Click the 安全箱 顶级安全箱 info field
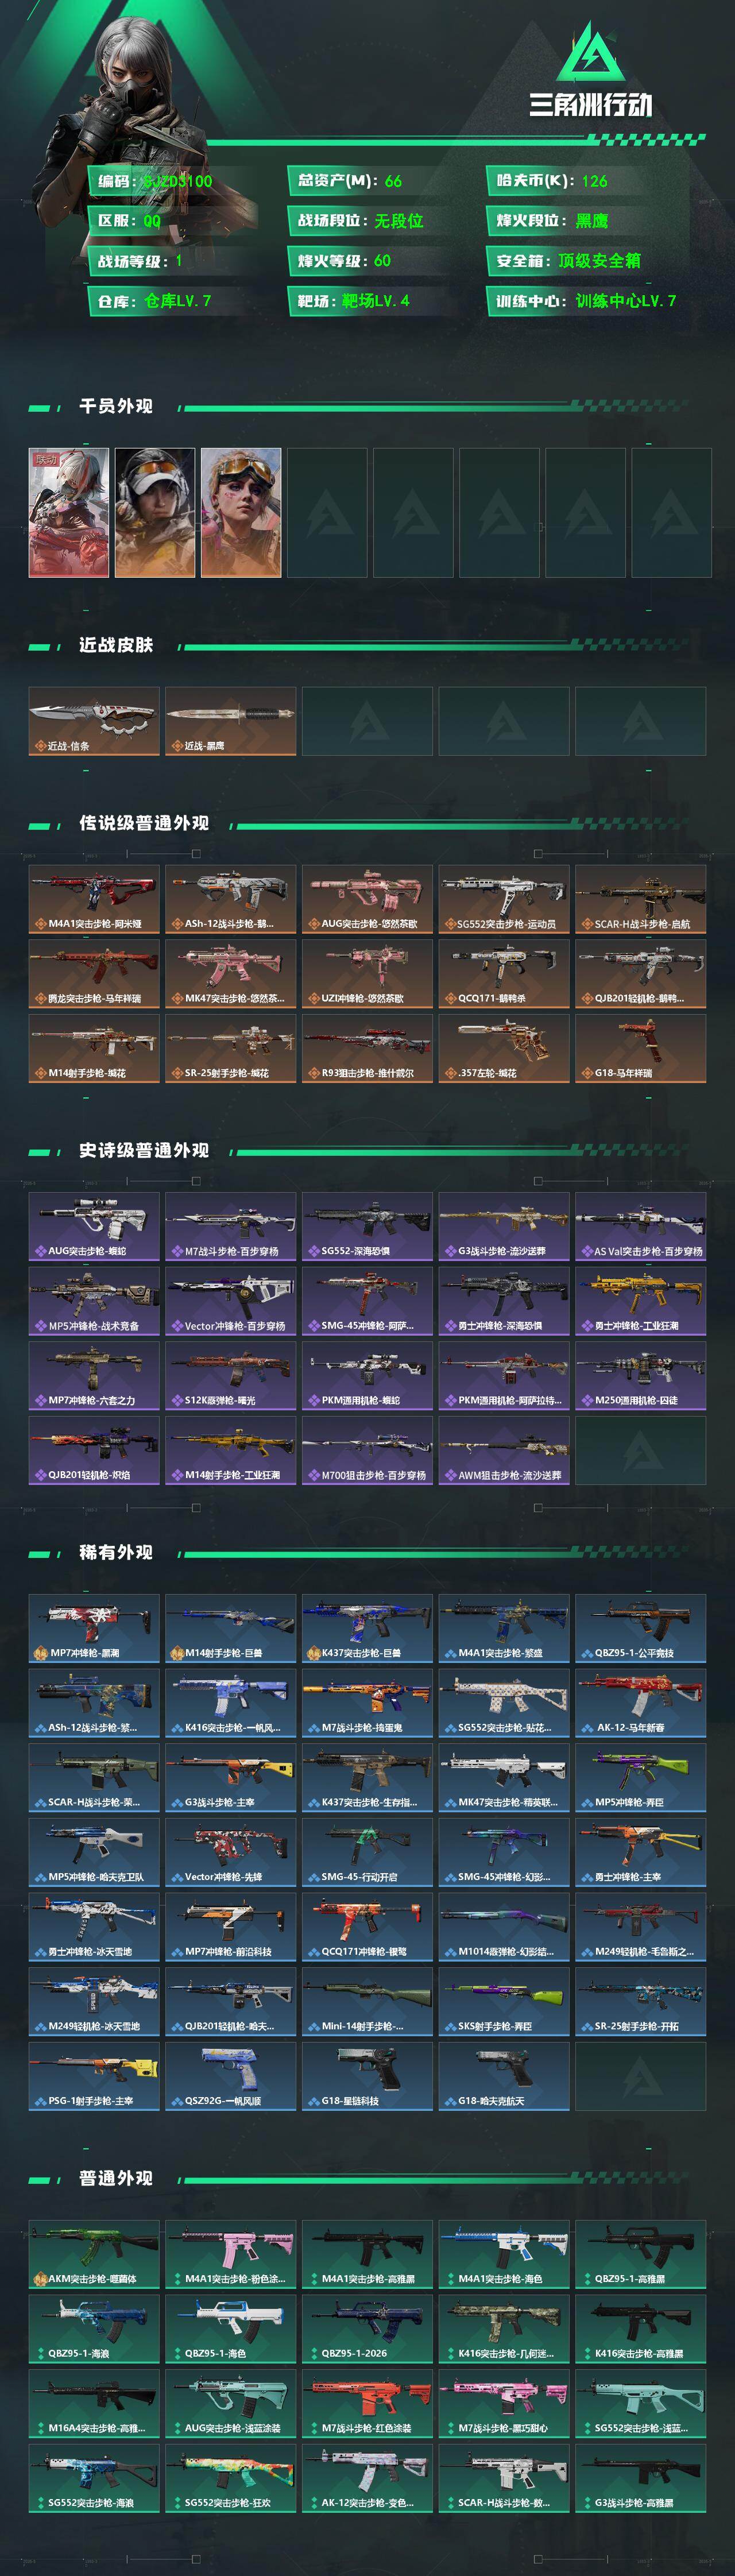 pos(587,261)
